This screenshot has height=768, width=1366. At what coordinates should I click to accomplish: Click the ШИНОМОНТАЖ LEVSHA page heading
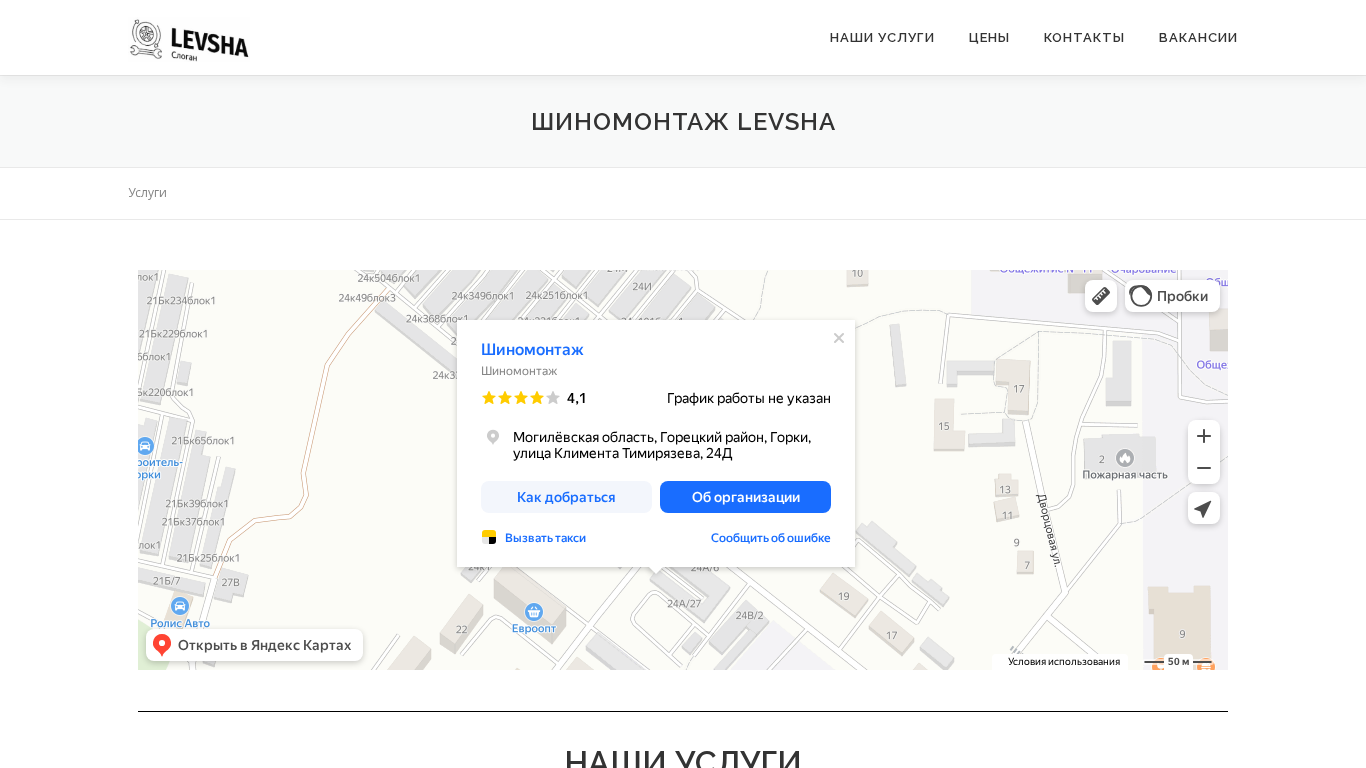coord(683,122)
